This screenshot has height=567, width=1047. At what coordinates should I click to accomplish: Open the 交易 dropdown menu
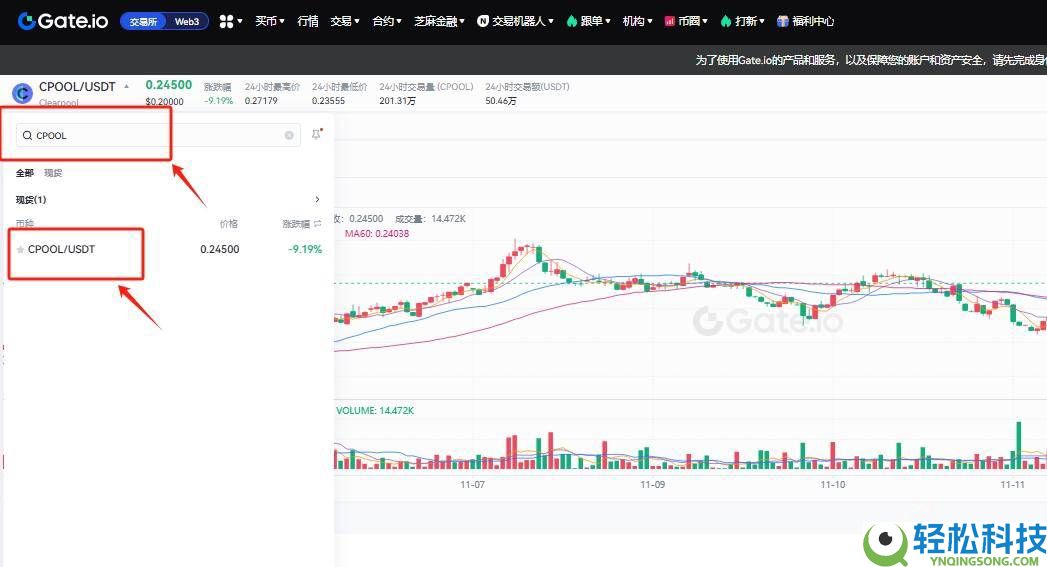345,21
